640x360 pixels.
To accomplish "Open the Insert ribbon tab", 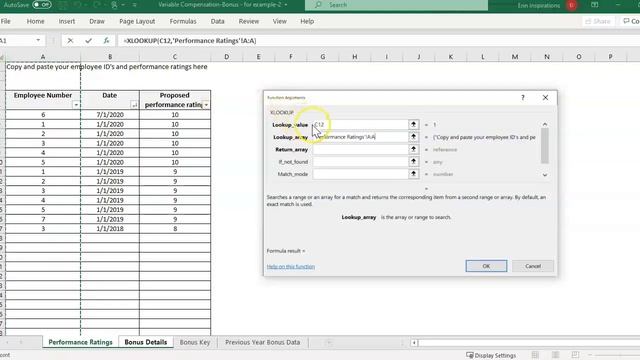I will coord(67,21).
